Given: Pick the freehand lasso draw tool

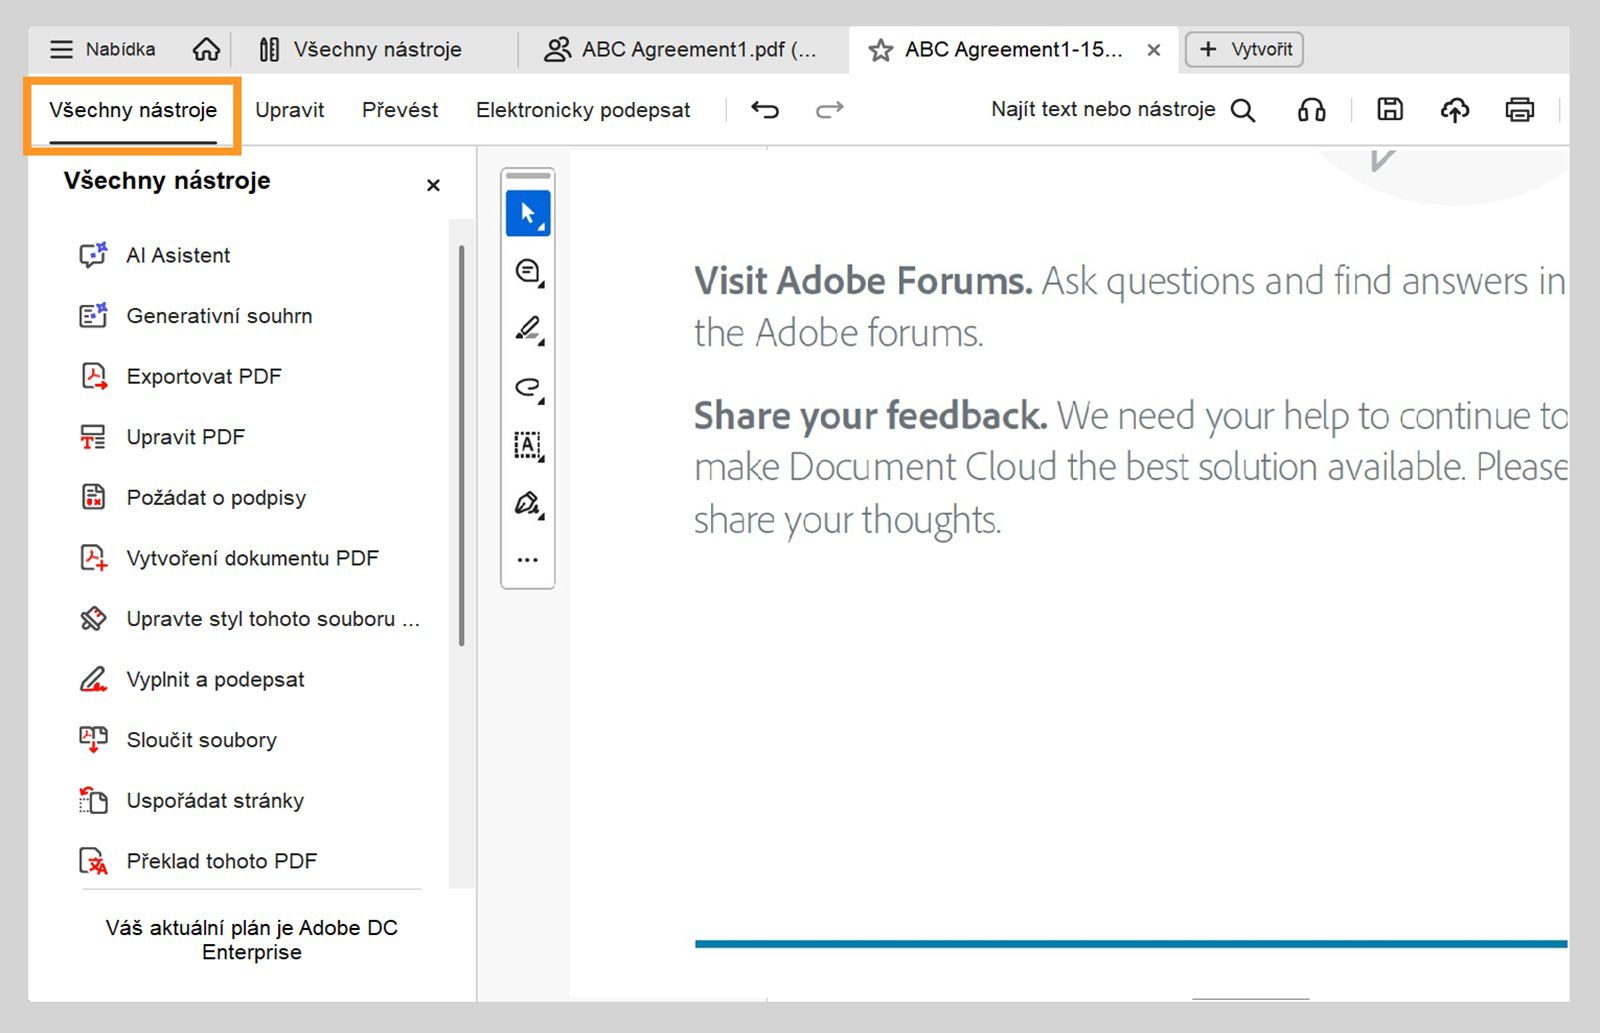Looking at the screenshot, I should [527, 387].
